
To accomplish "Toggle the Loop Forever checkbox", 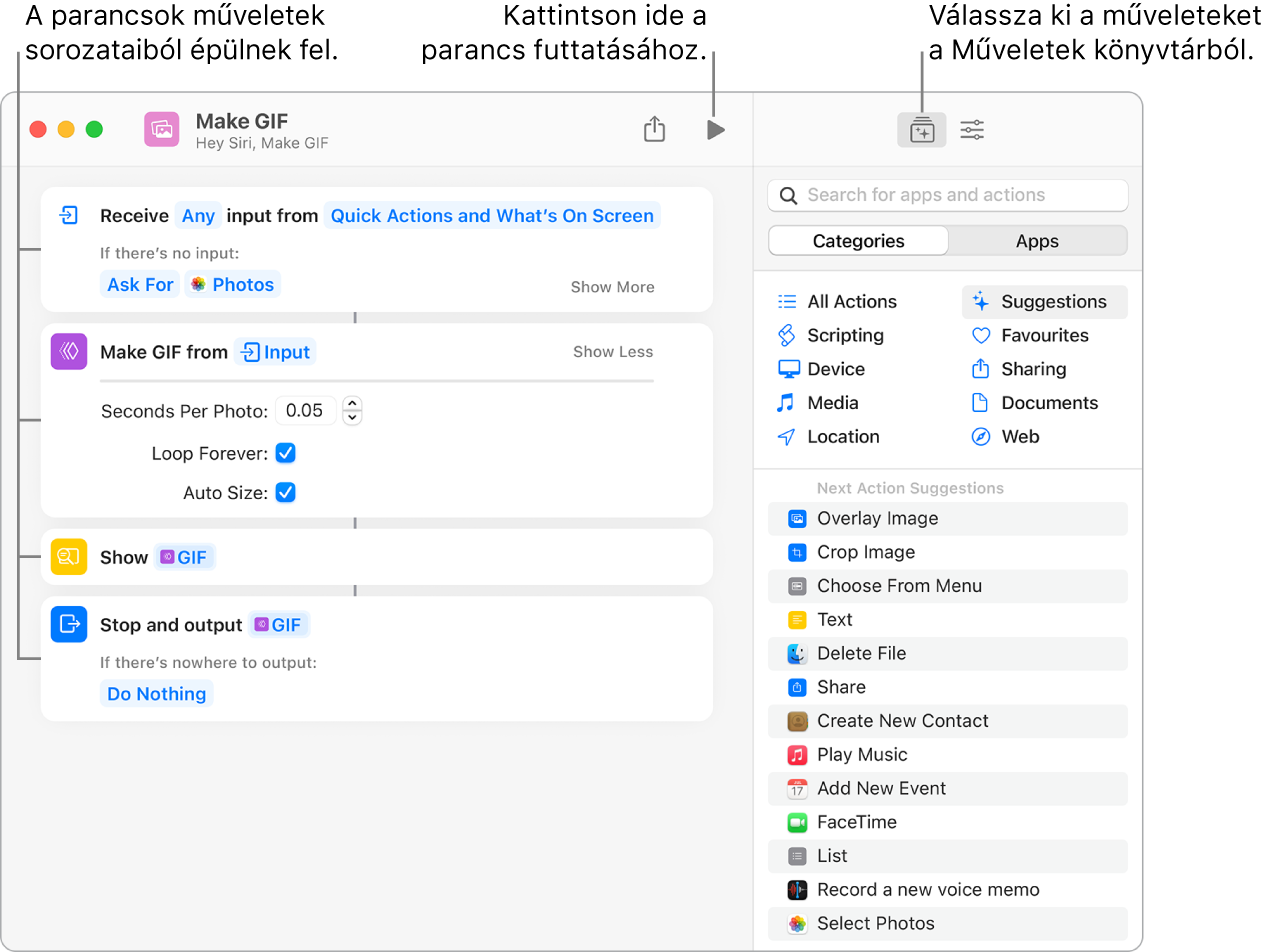I will pyautogui.click(x=286, y=454).
